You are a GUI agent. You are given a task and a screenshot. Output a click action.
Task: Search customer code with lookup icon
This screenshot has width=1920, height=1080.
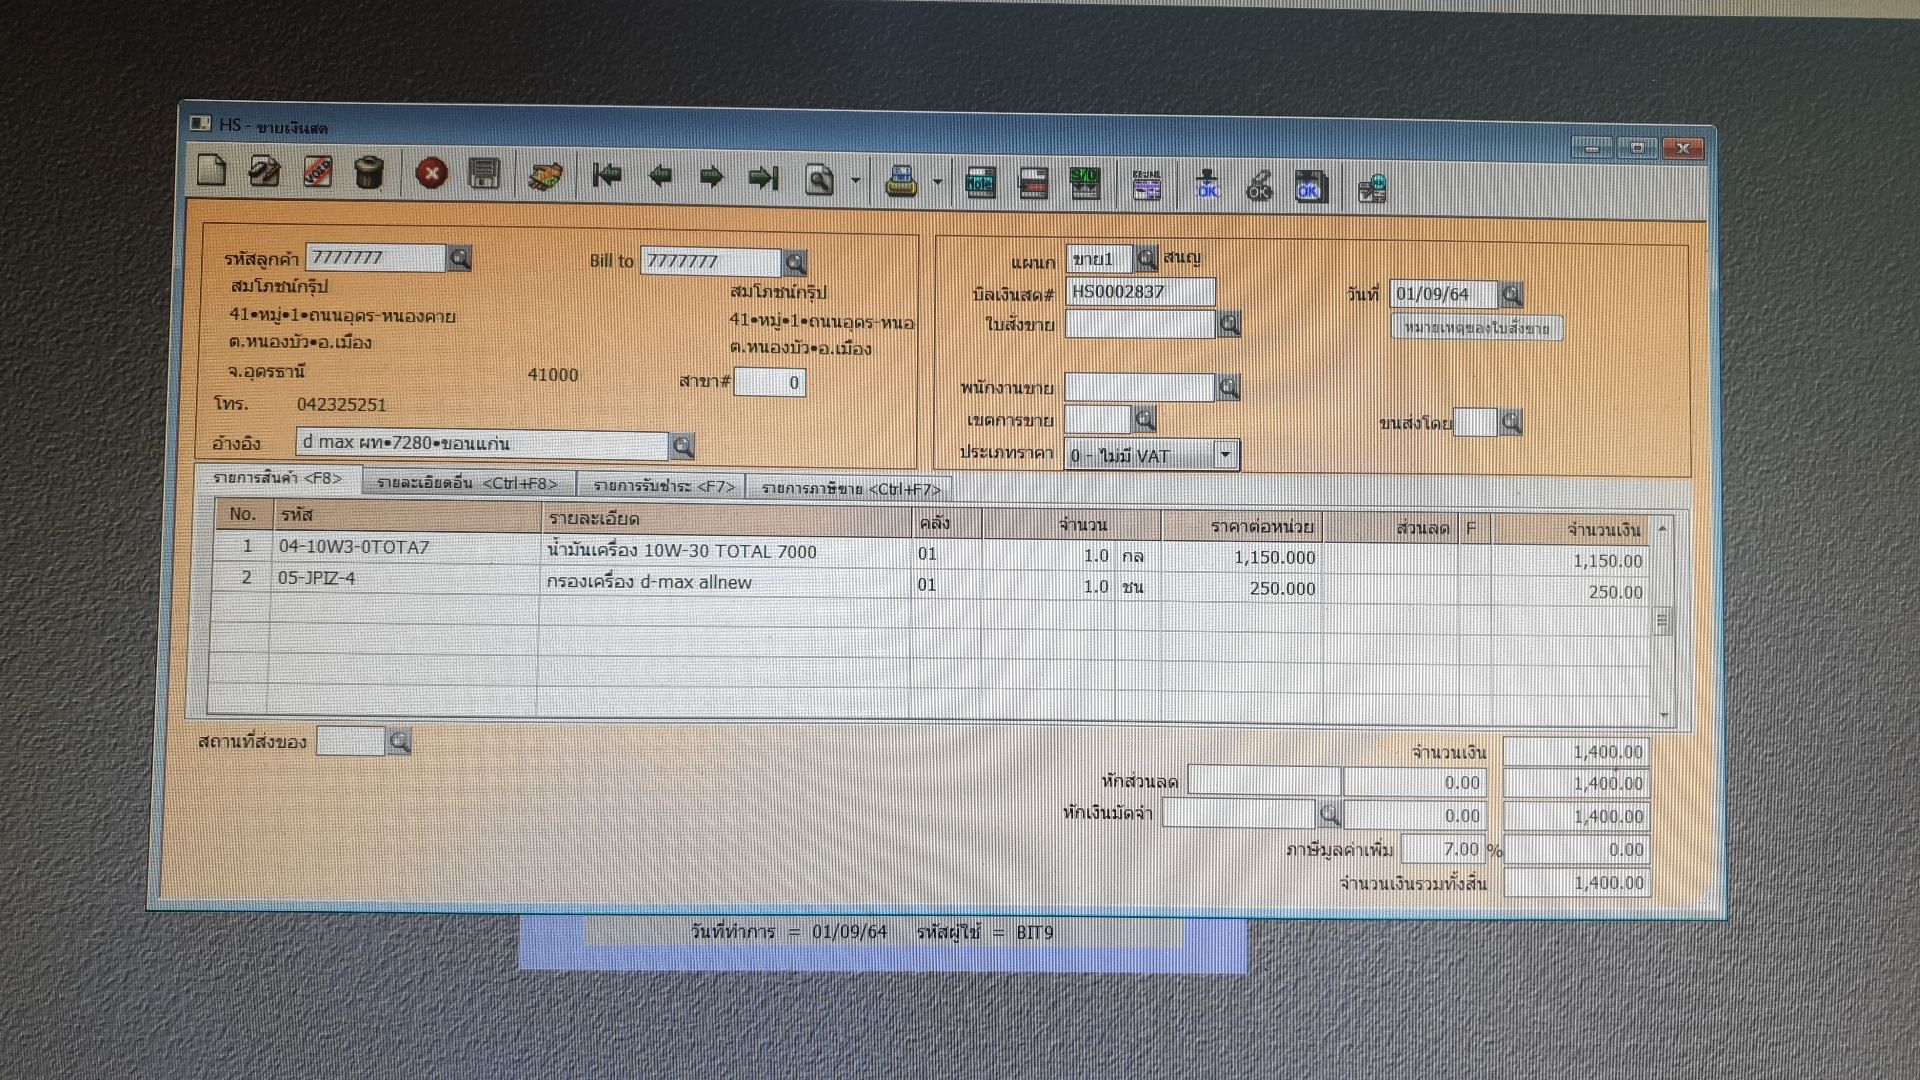(460, 259)
